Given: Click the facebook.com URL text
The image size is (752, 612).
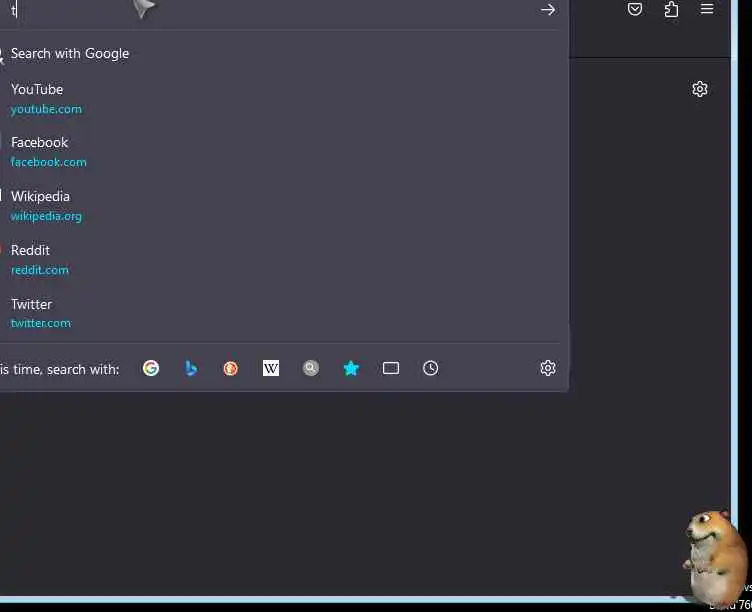Looking at the screenshot, I should [x=48, y=162].
